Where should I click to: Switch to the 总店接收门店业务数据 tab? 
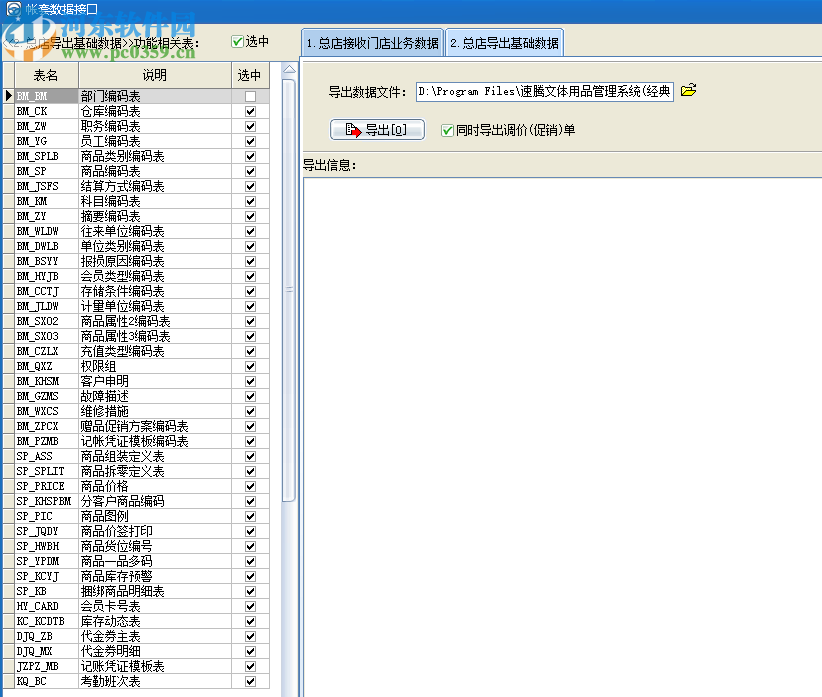pyautogui.click(x=371, y=43)
